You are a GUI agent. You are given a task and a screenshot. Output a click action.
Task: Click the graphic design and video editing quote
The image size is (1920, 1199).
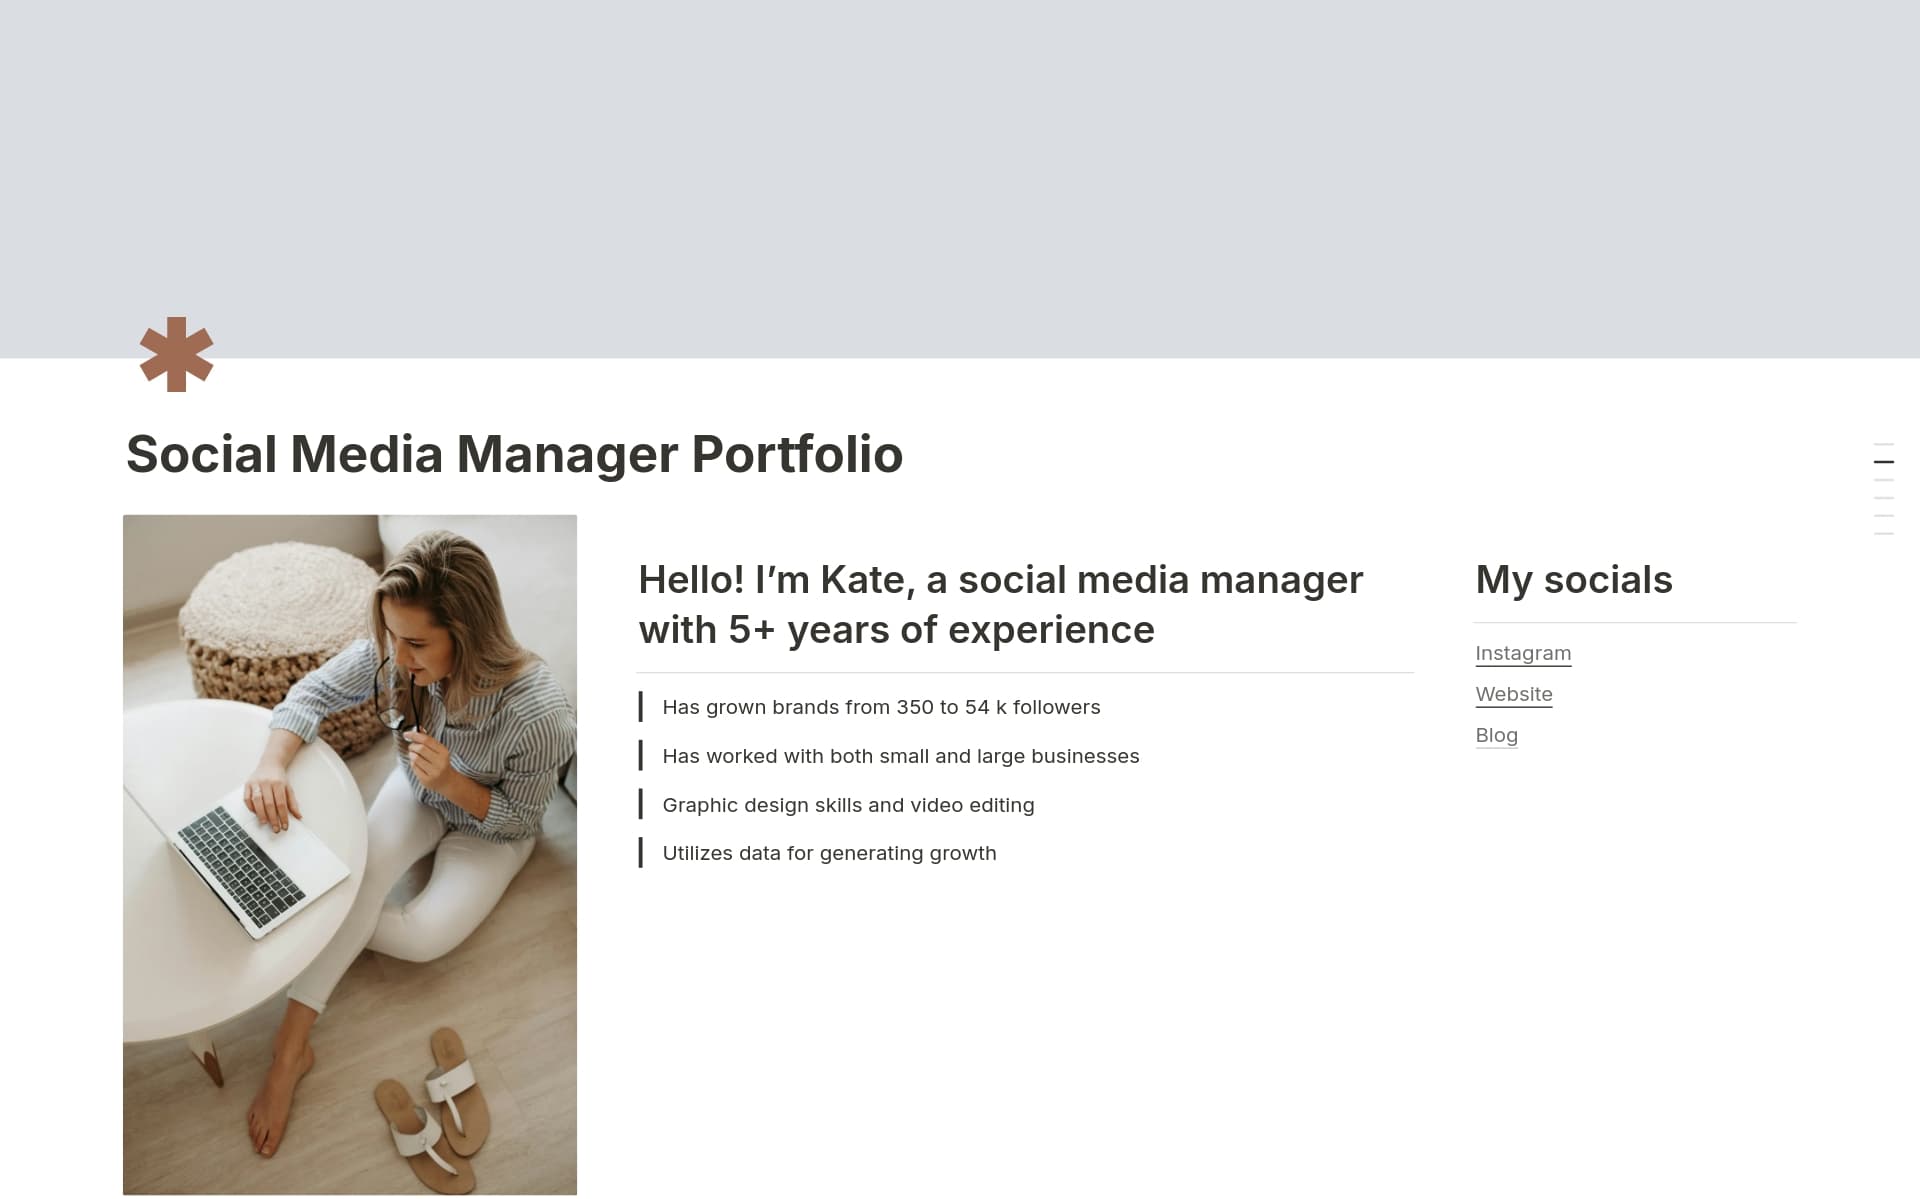point(847,805)
